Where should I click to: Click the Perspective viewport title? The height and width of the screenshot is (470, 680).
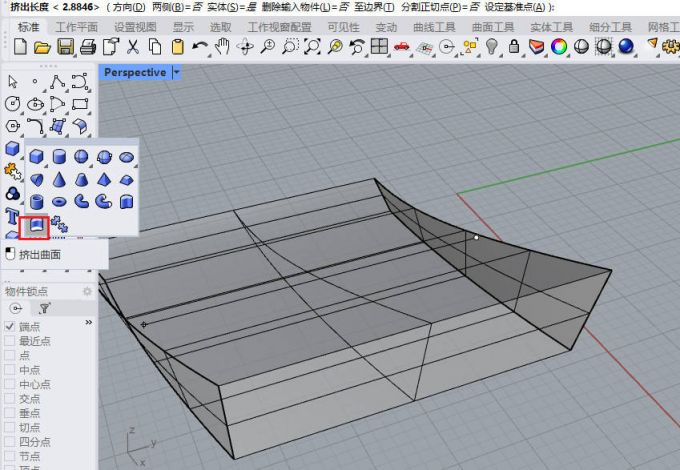(135, 72)
